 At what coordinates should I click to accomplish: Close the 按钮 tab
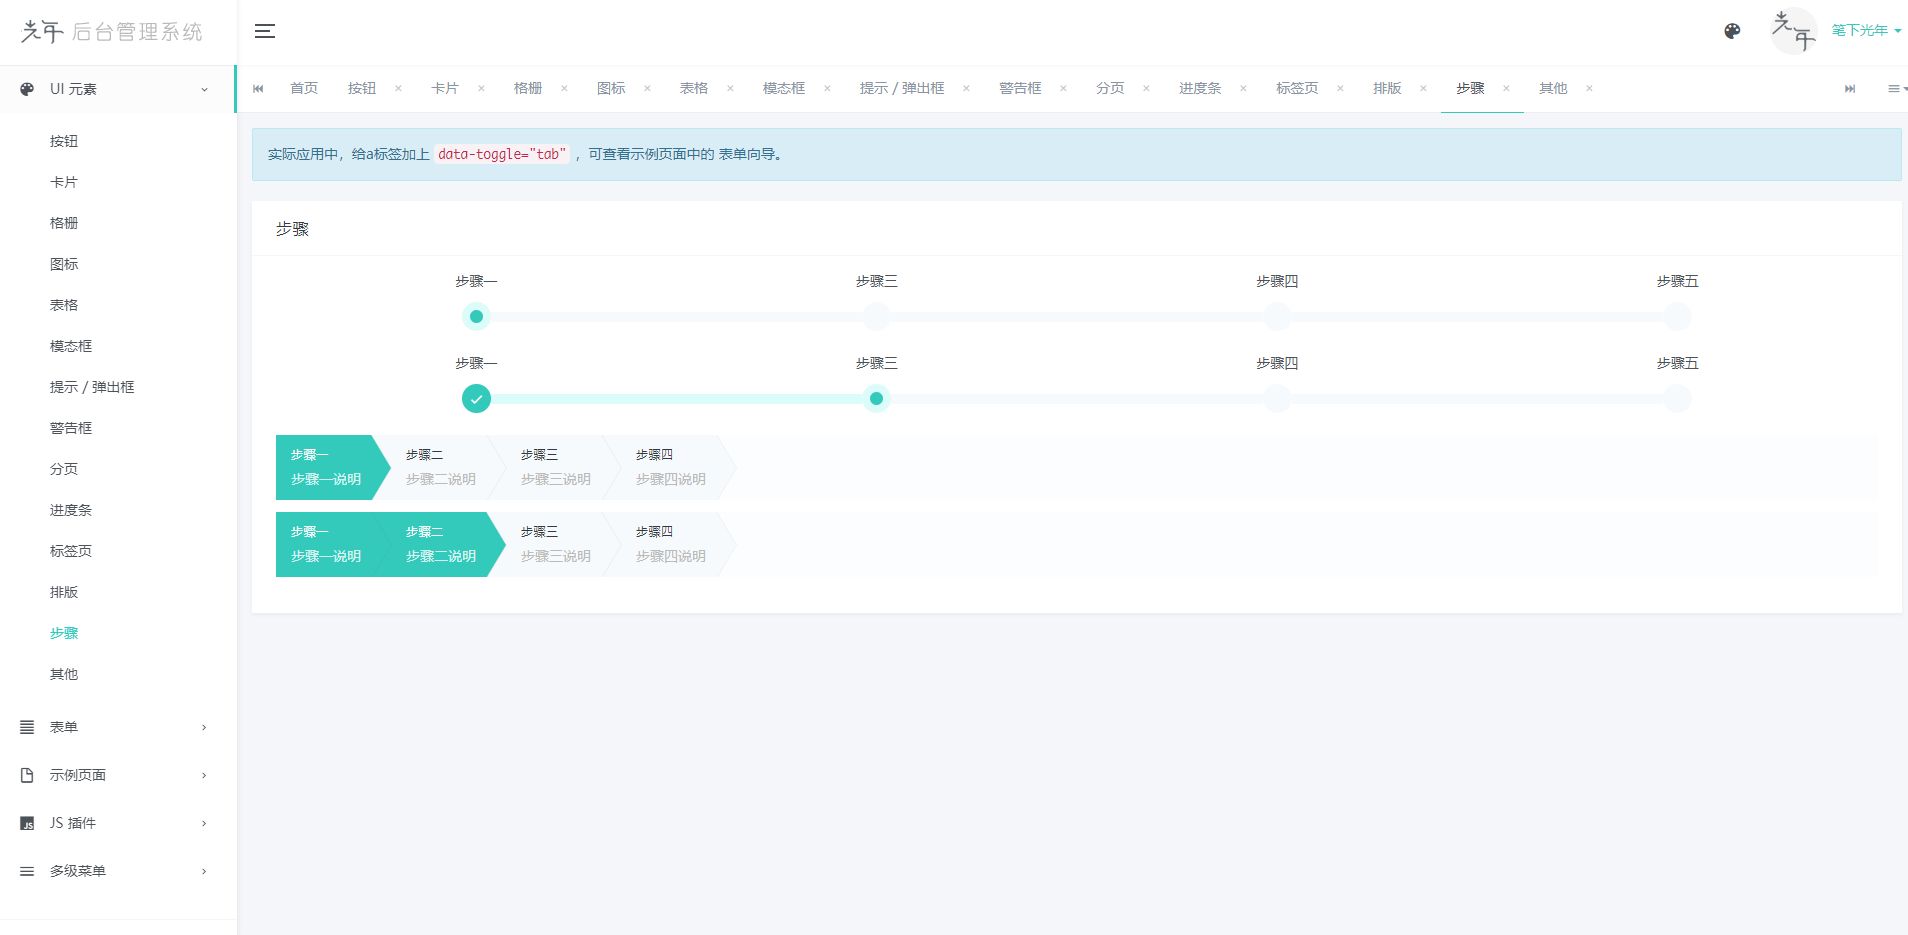398,88
